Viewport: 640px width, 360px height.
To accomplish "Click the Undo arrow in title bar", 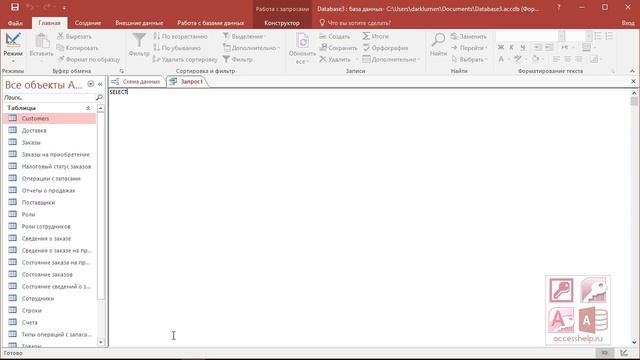I will click(30, 7).
